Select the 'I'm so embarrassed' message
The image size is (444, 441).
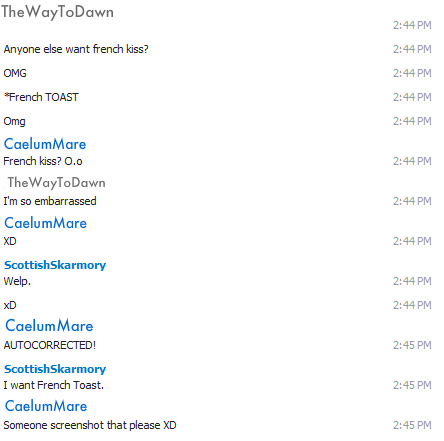50,201
